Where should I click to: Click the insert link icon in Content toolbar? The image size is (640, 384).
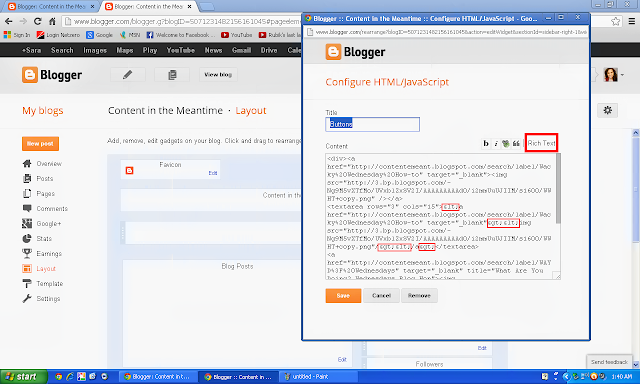(506, 144)
